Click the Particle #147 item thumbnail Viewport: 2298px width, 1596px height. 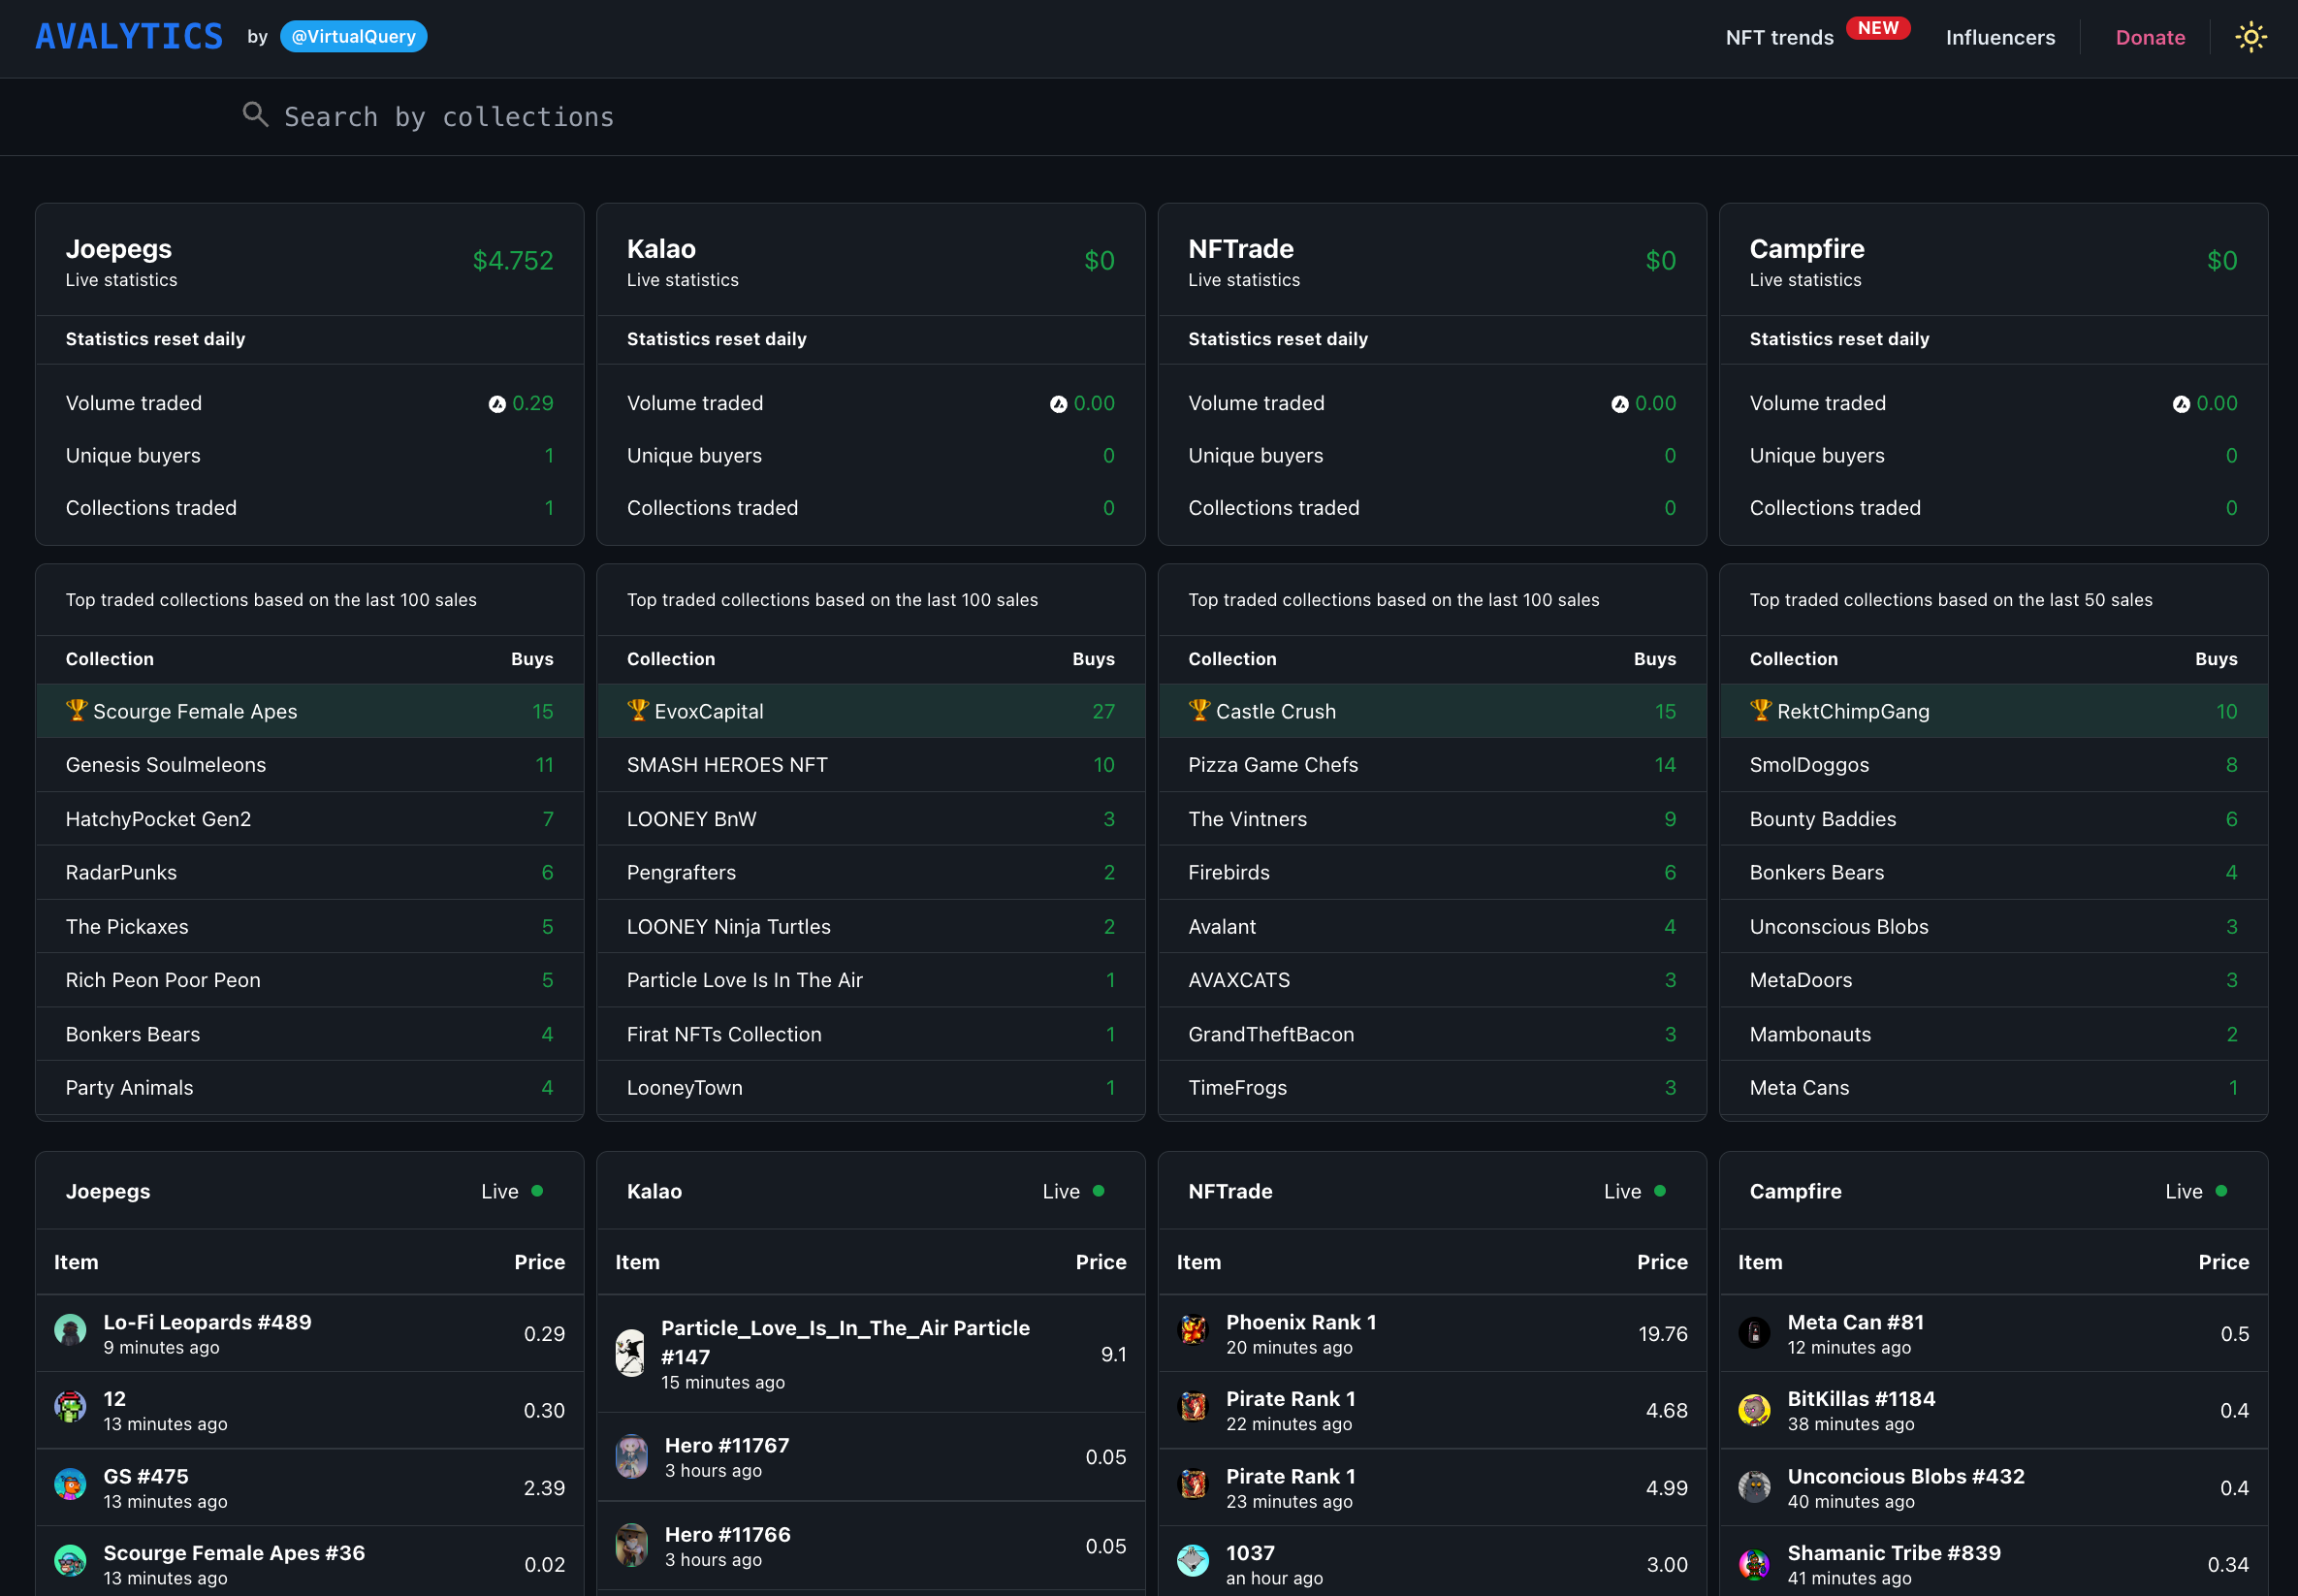pyautogui.click(x=631, y=1353)
